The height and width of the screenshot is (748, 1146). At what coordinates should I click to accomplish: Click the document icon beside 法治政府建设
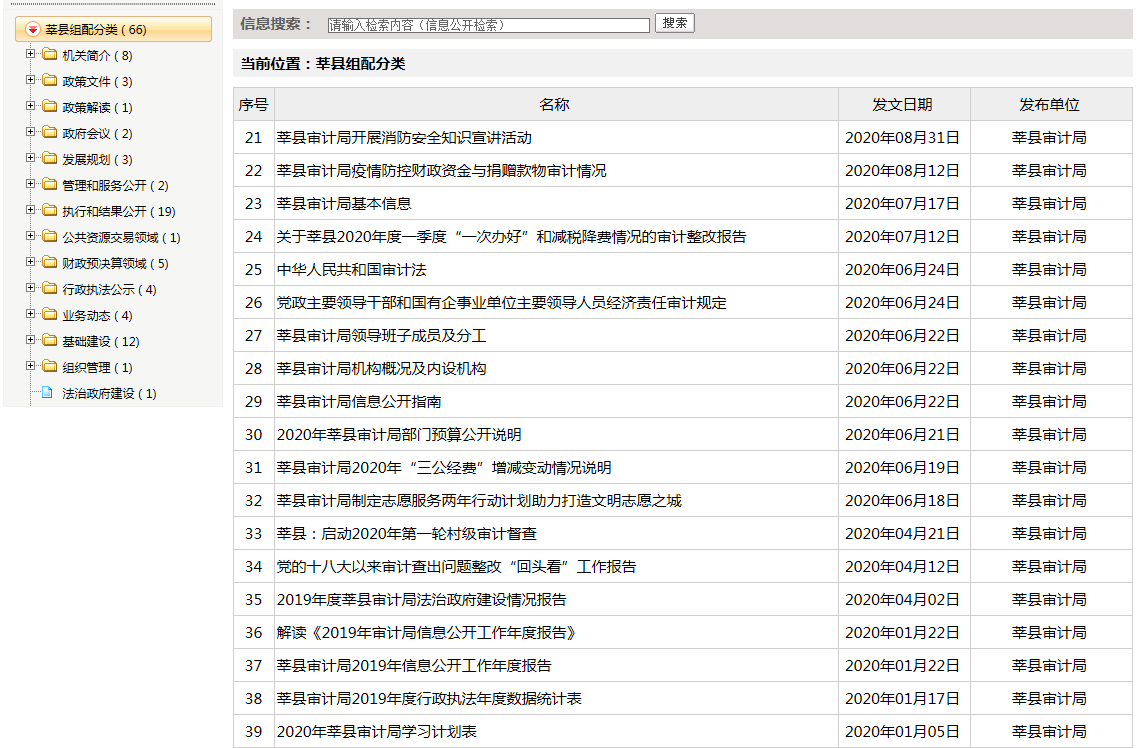click(48, 393)
